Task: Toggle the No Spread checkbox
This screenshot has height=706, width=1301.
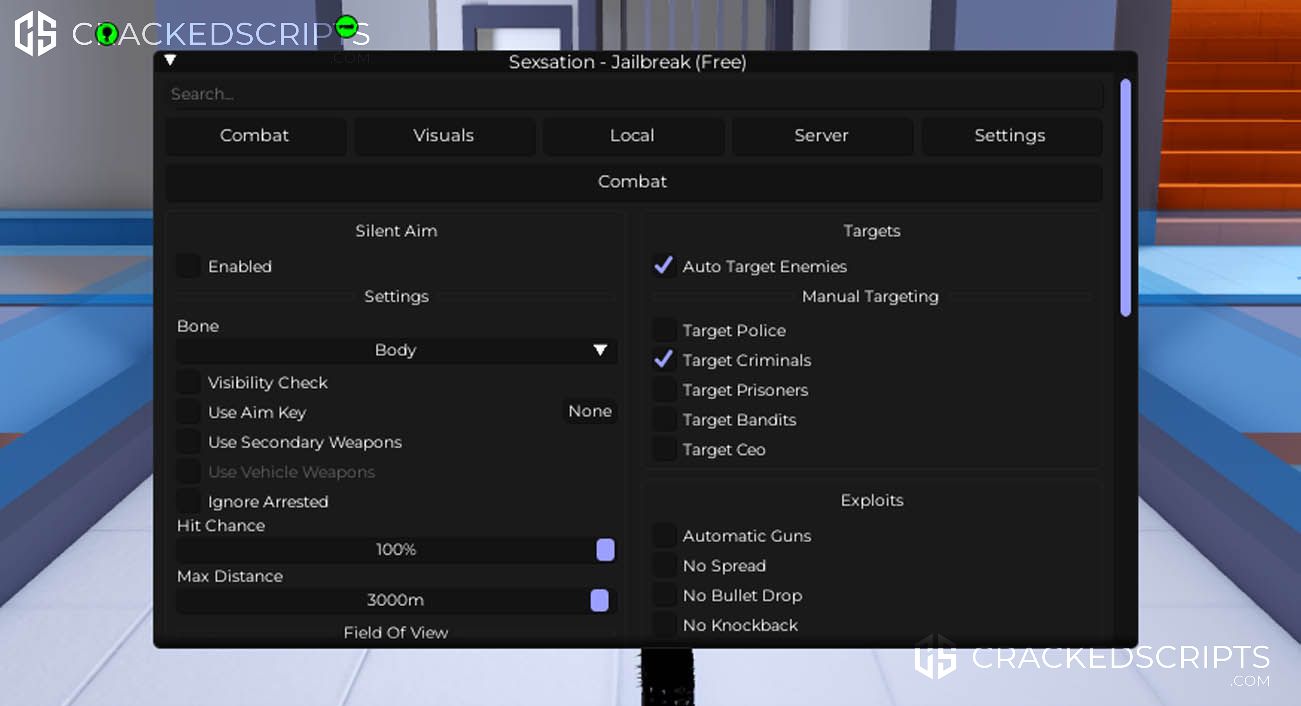Action: [664, 566]
